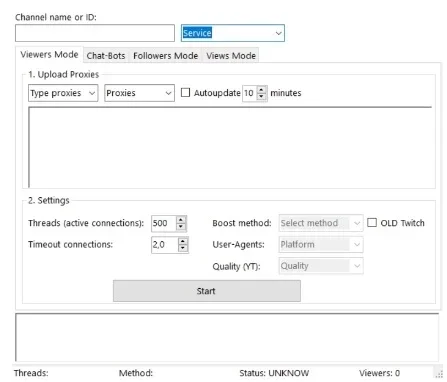Screen dimensions: 447x382
Task: Increase Threads active connections value
Action: 181,220
